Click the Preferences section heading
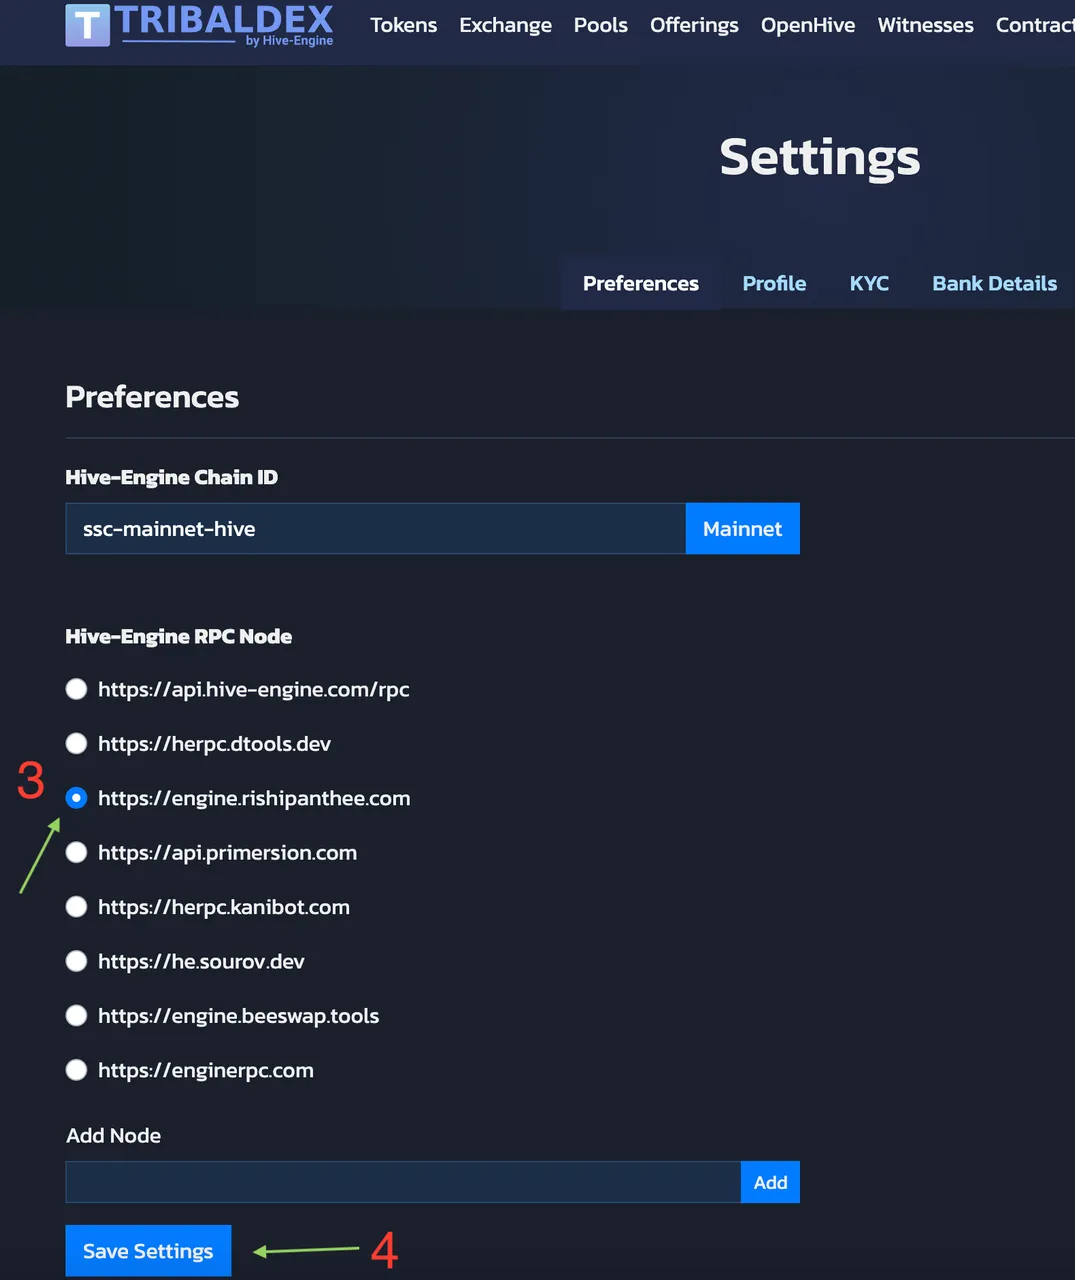The width and height of the screenshot is (1075, 1280). pyautogui.click(x=152, y=397)
